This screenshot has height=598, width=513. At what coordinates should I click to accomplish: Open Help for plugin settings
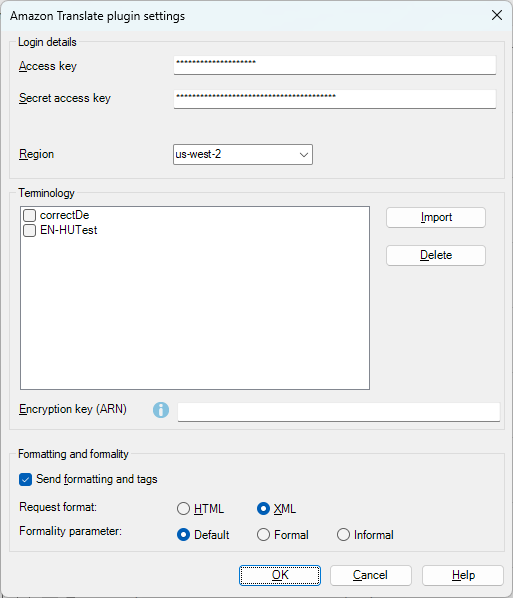tap(463, 575)
